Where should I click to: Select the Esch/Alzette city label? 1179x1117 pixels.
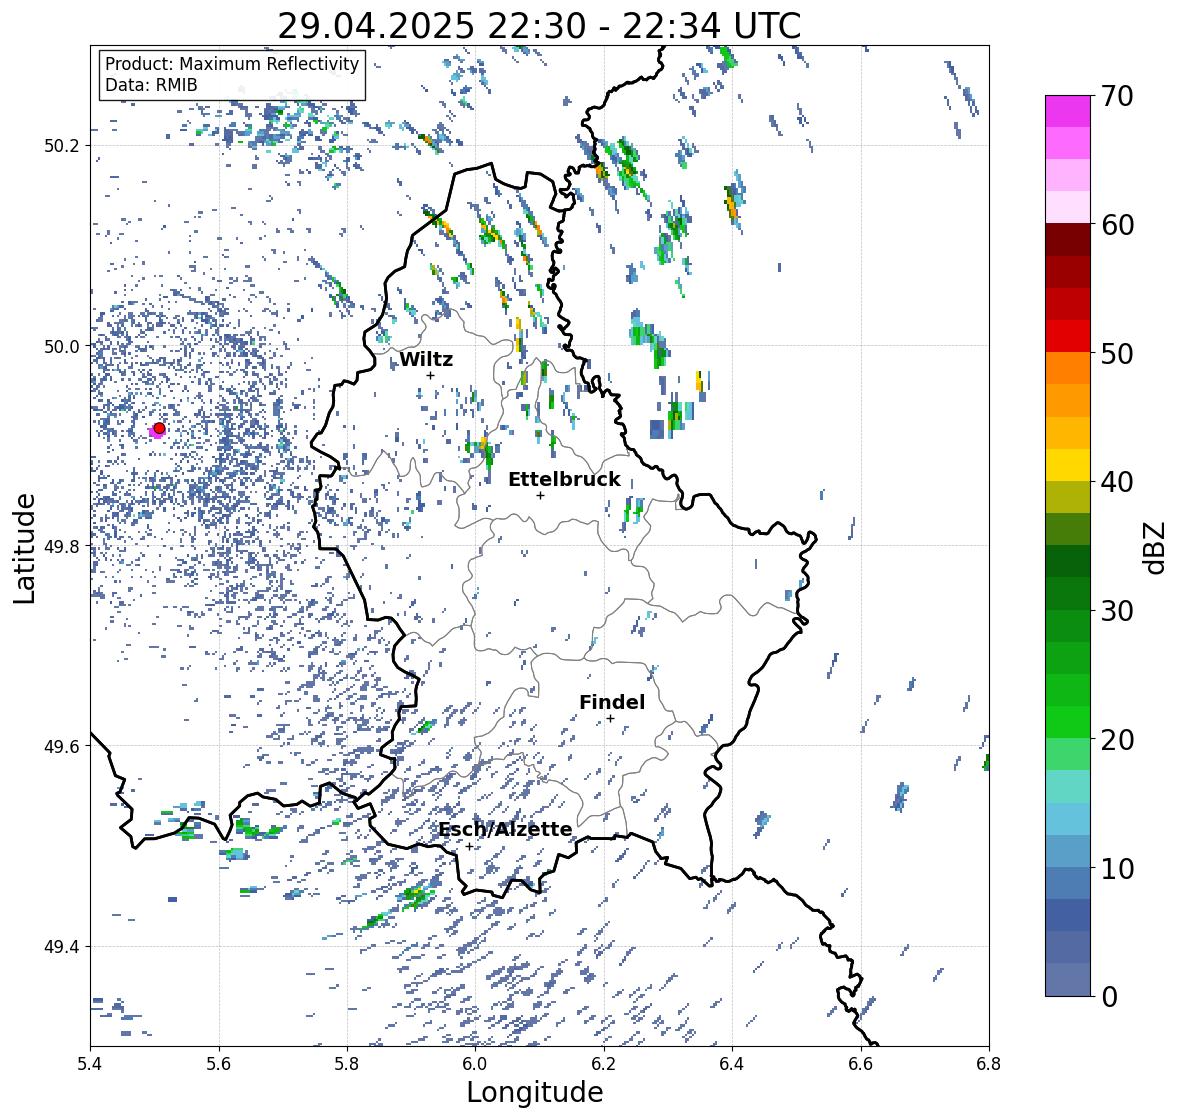[505, 829]
